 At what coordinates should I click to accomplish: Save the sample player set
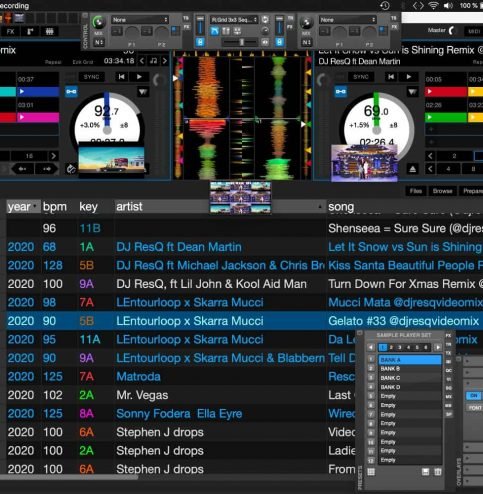[425, 472]
